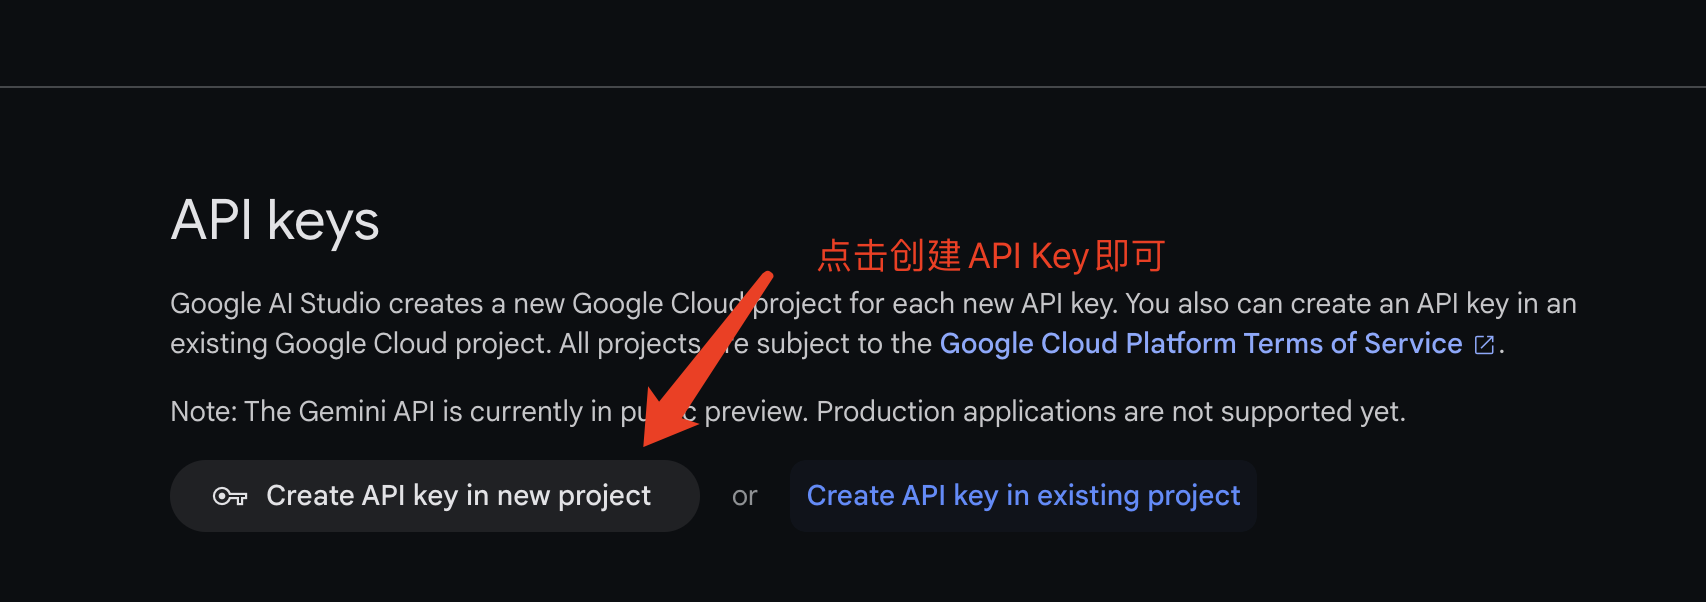This screenshot has height=602, width=1706.
Task: Click the key icon in the new project button
Action: pyautogui.click(x=230, y=496)
